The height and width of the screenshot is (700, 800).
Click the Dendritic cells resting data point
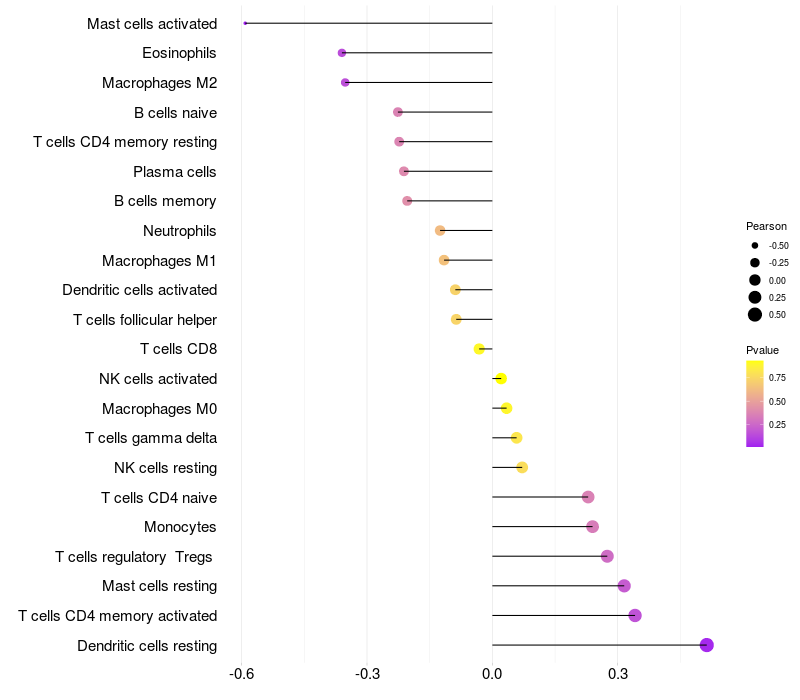[x=706, y=645]
